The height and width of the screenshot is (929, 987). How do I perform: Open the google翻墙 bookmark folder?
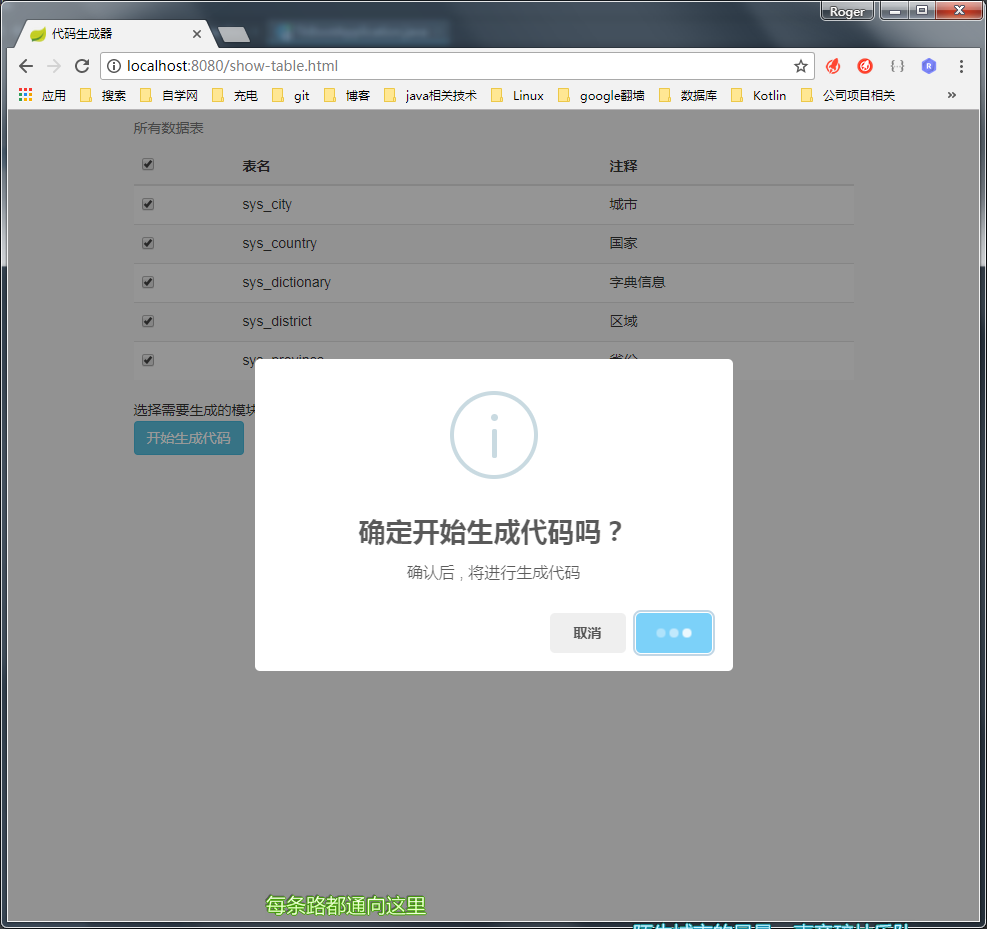pos(601,95)
